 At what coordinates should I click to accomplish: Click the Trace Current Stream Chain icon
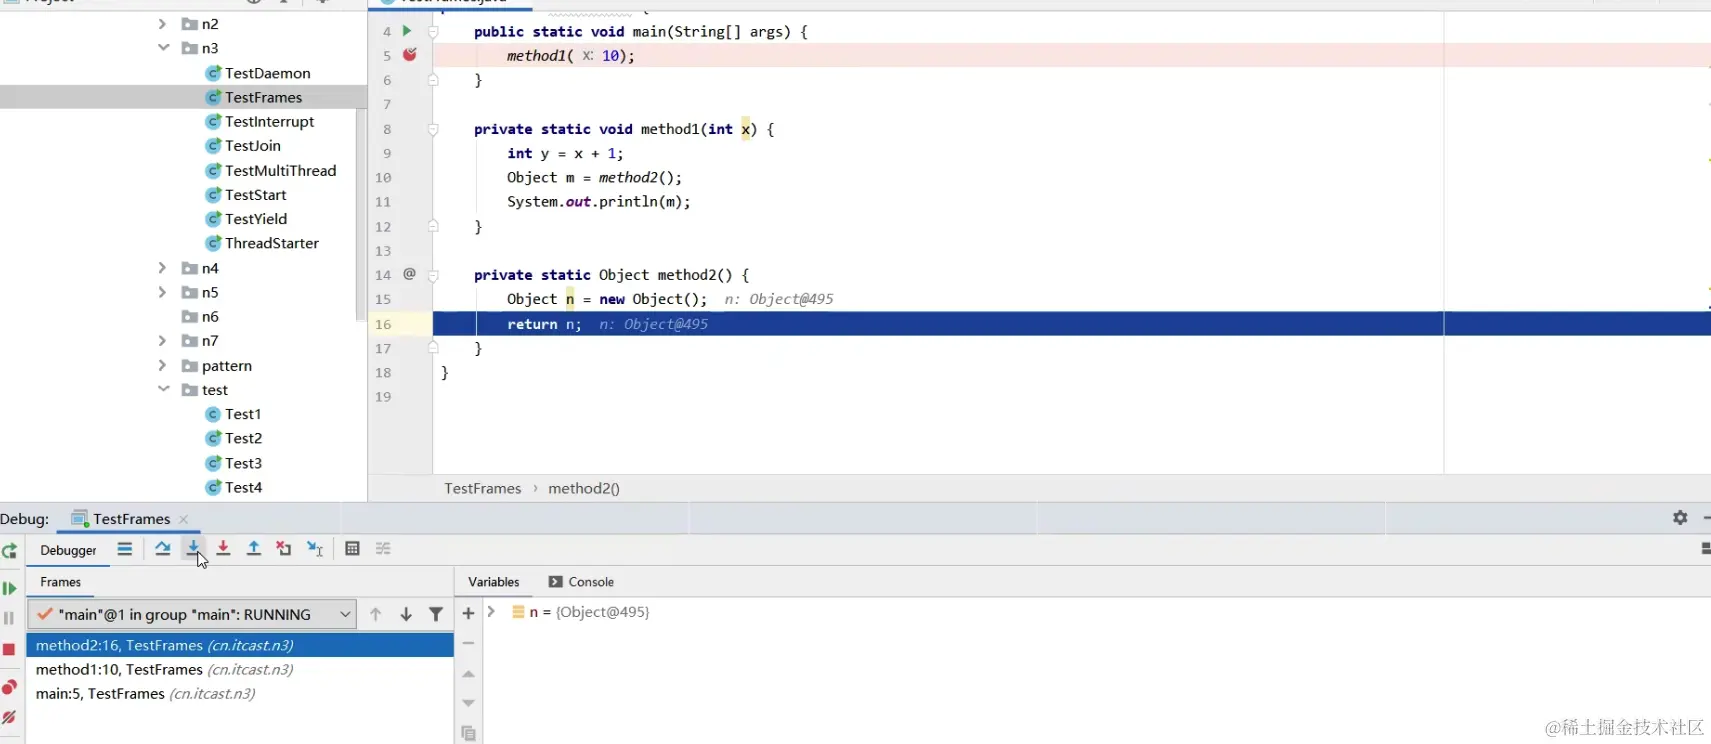pyautogui.click(x=383, y=548)
